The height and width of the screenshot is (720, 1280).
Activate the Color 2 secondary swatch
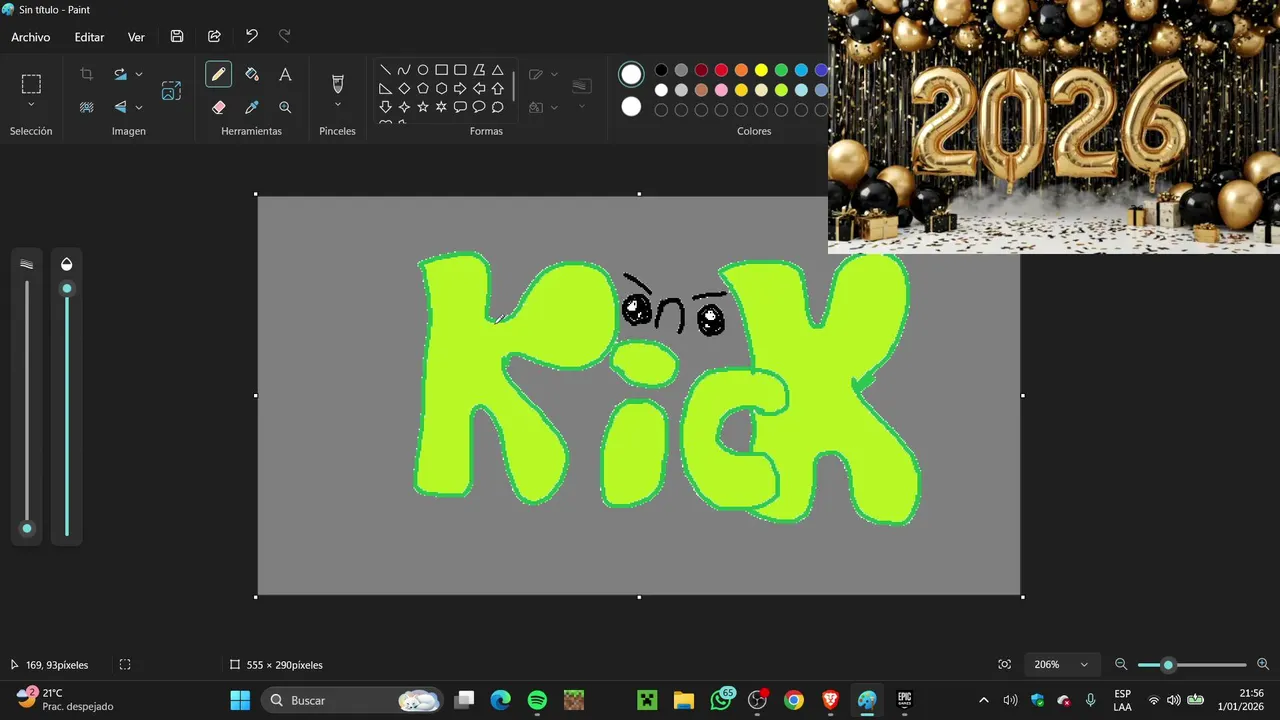[631, 106]
